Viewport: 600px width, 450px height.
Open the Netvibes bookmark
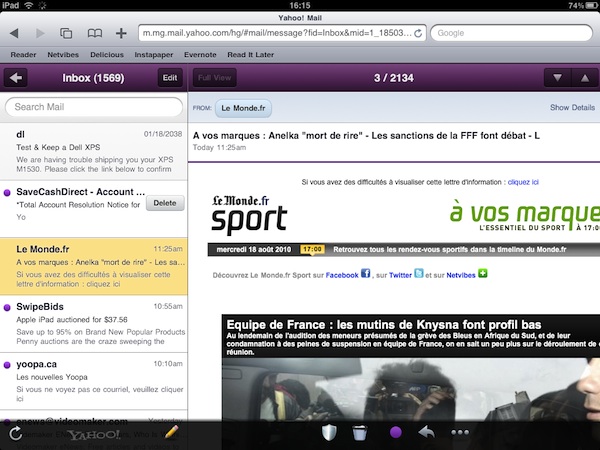tap(63, 55)
